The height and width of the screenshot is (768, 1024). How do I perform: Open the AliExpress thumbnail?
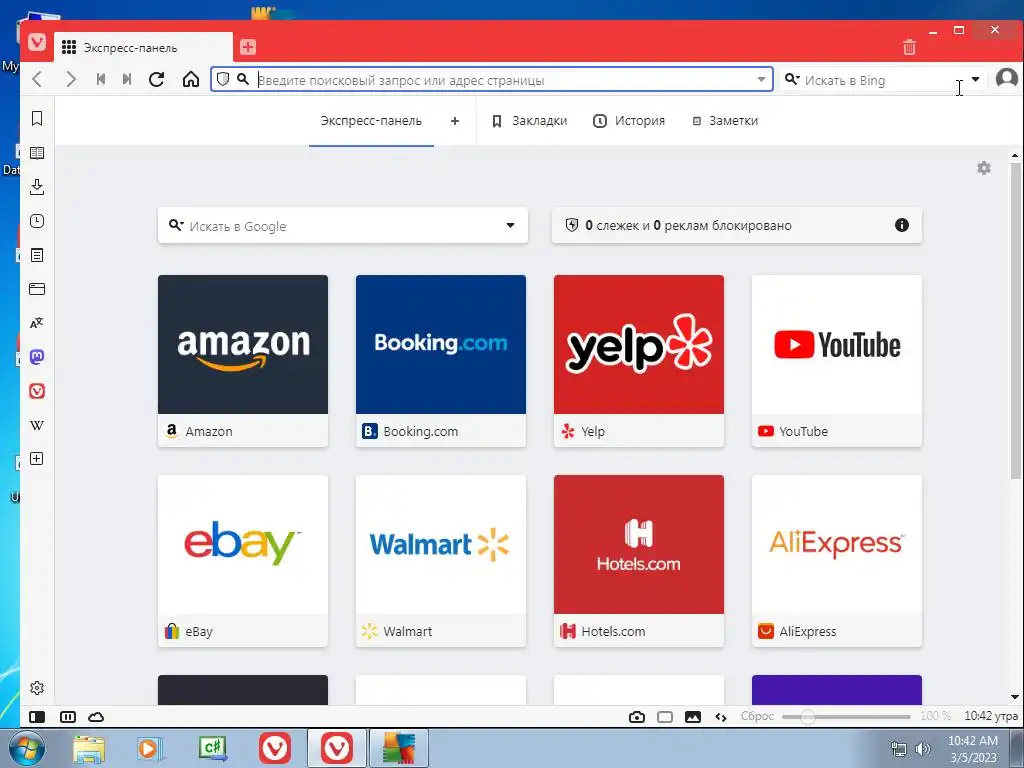(x=837, y=545)
